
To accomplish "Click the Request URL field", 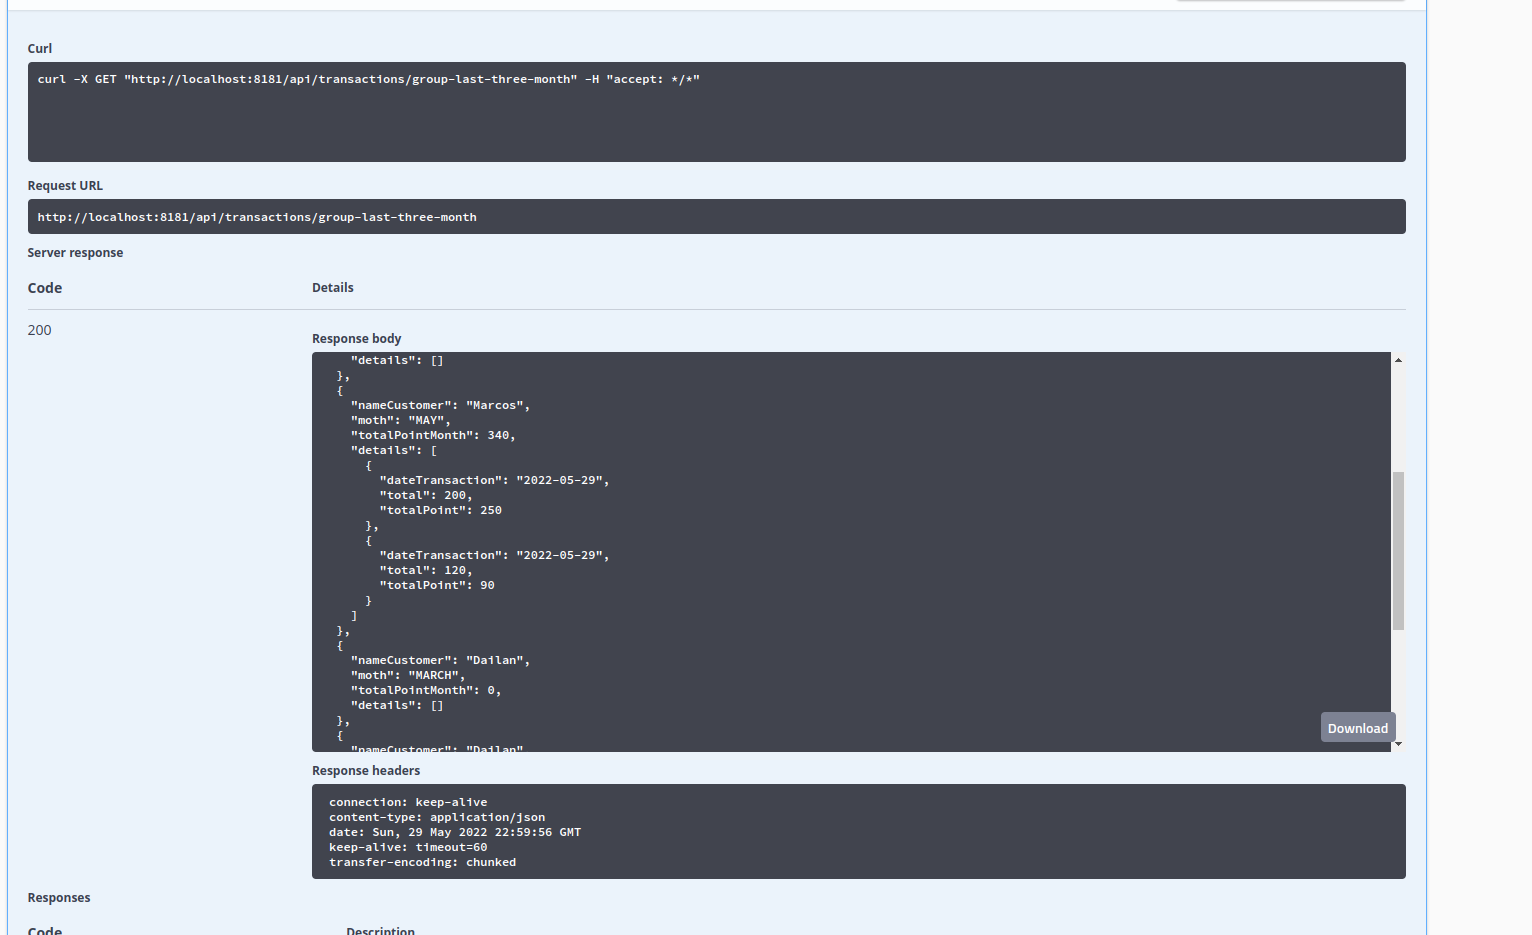I will pos(256,216).
